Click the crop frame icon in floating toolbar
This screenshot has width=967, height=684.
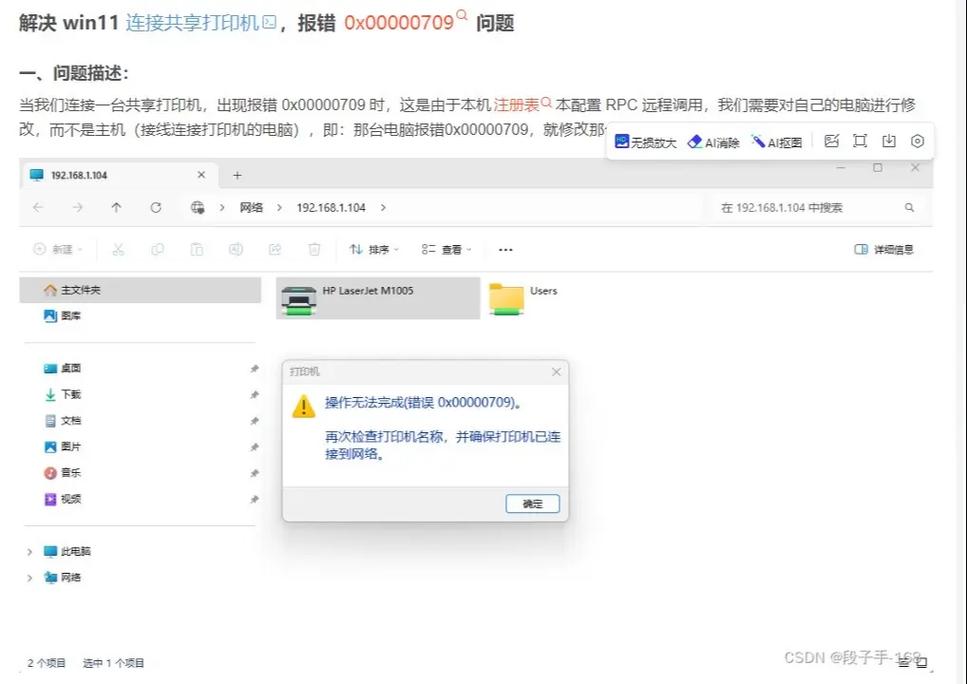860,141
